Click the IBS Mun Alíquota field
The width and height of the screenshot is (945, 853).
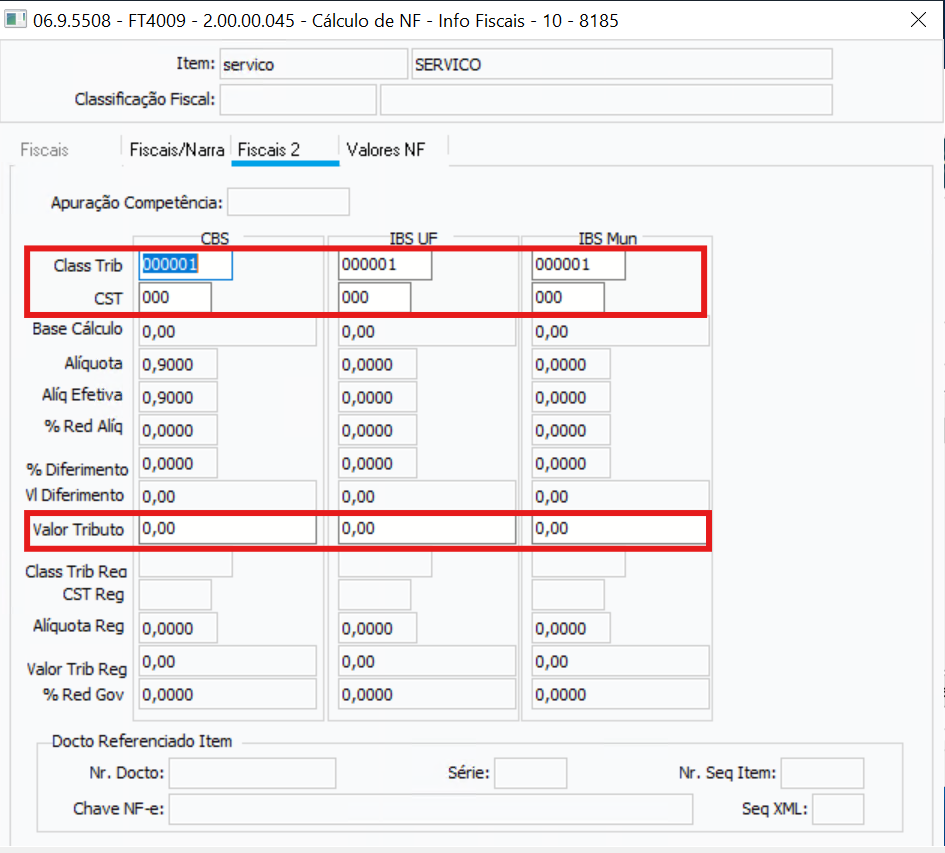pos(571,364)
